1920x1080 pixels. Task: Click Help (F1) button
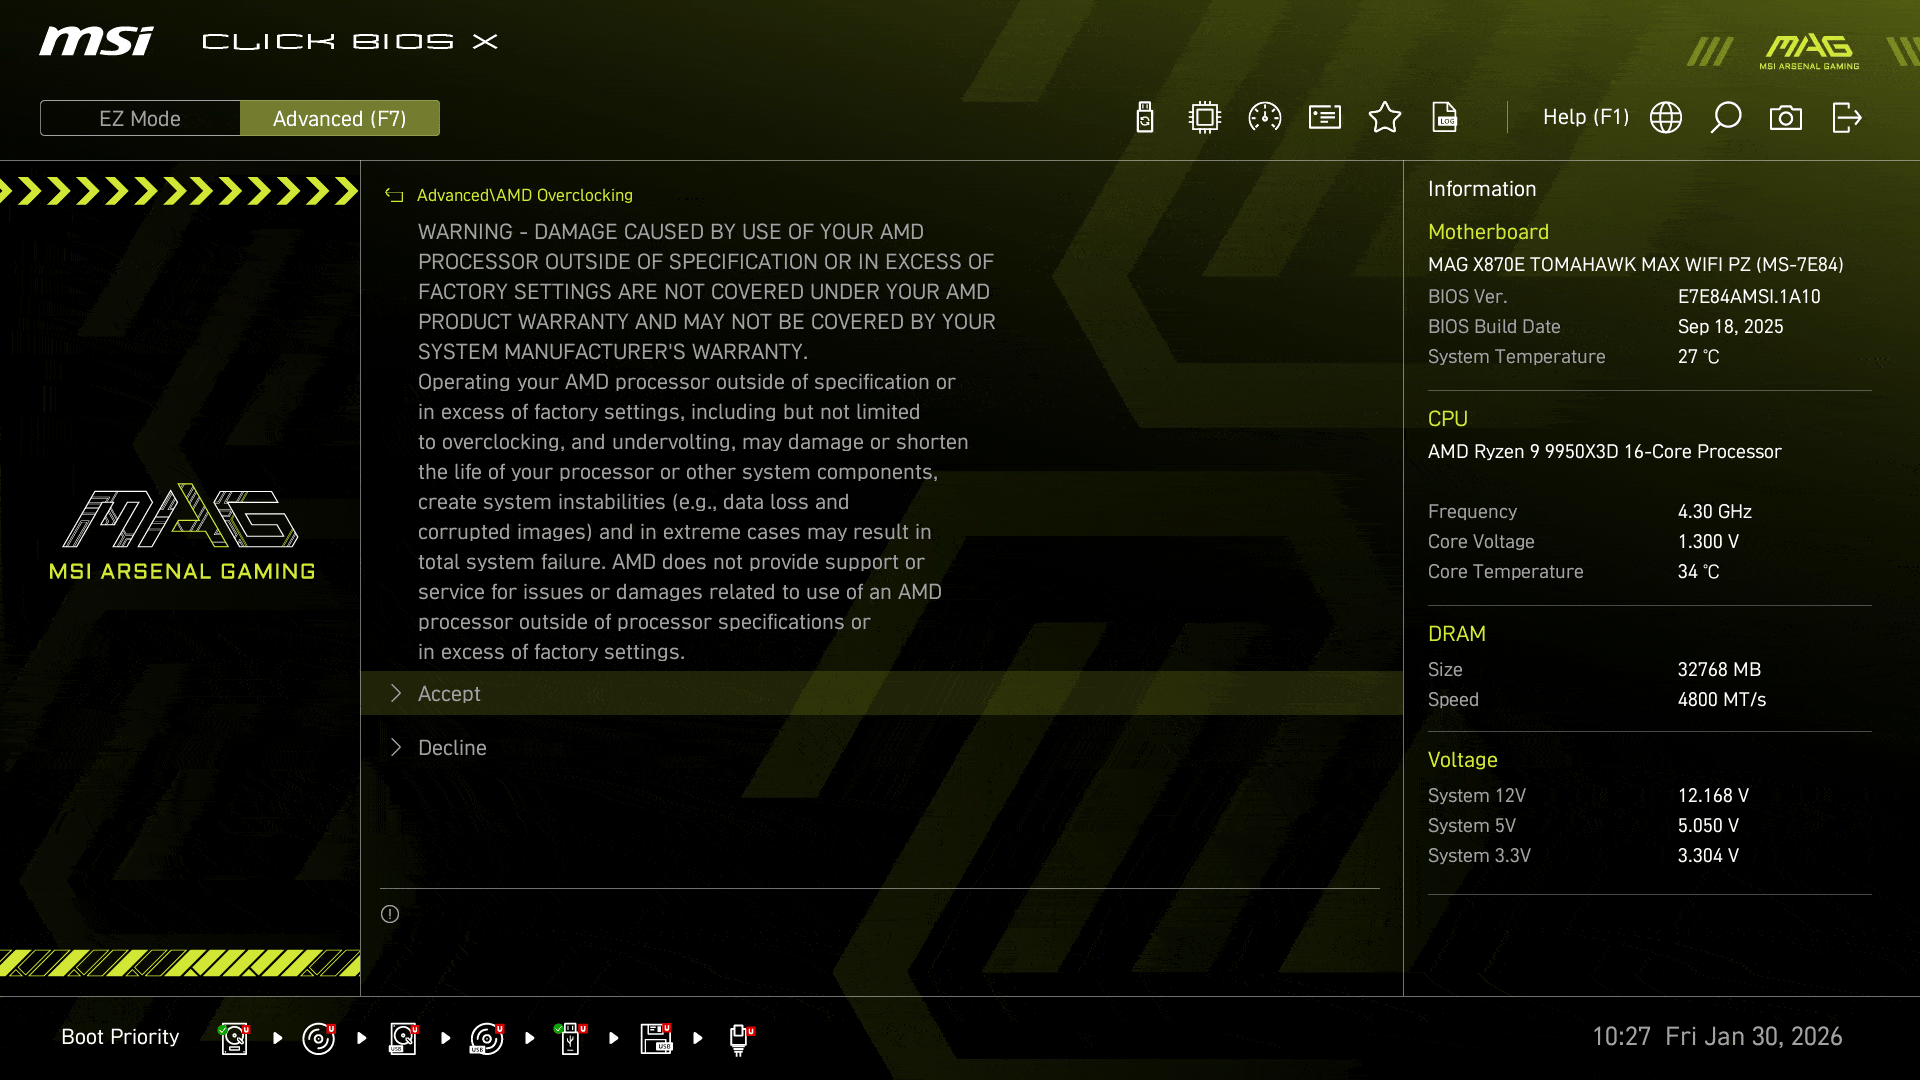[1585, 118]
